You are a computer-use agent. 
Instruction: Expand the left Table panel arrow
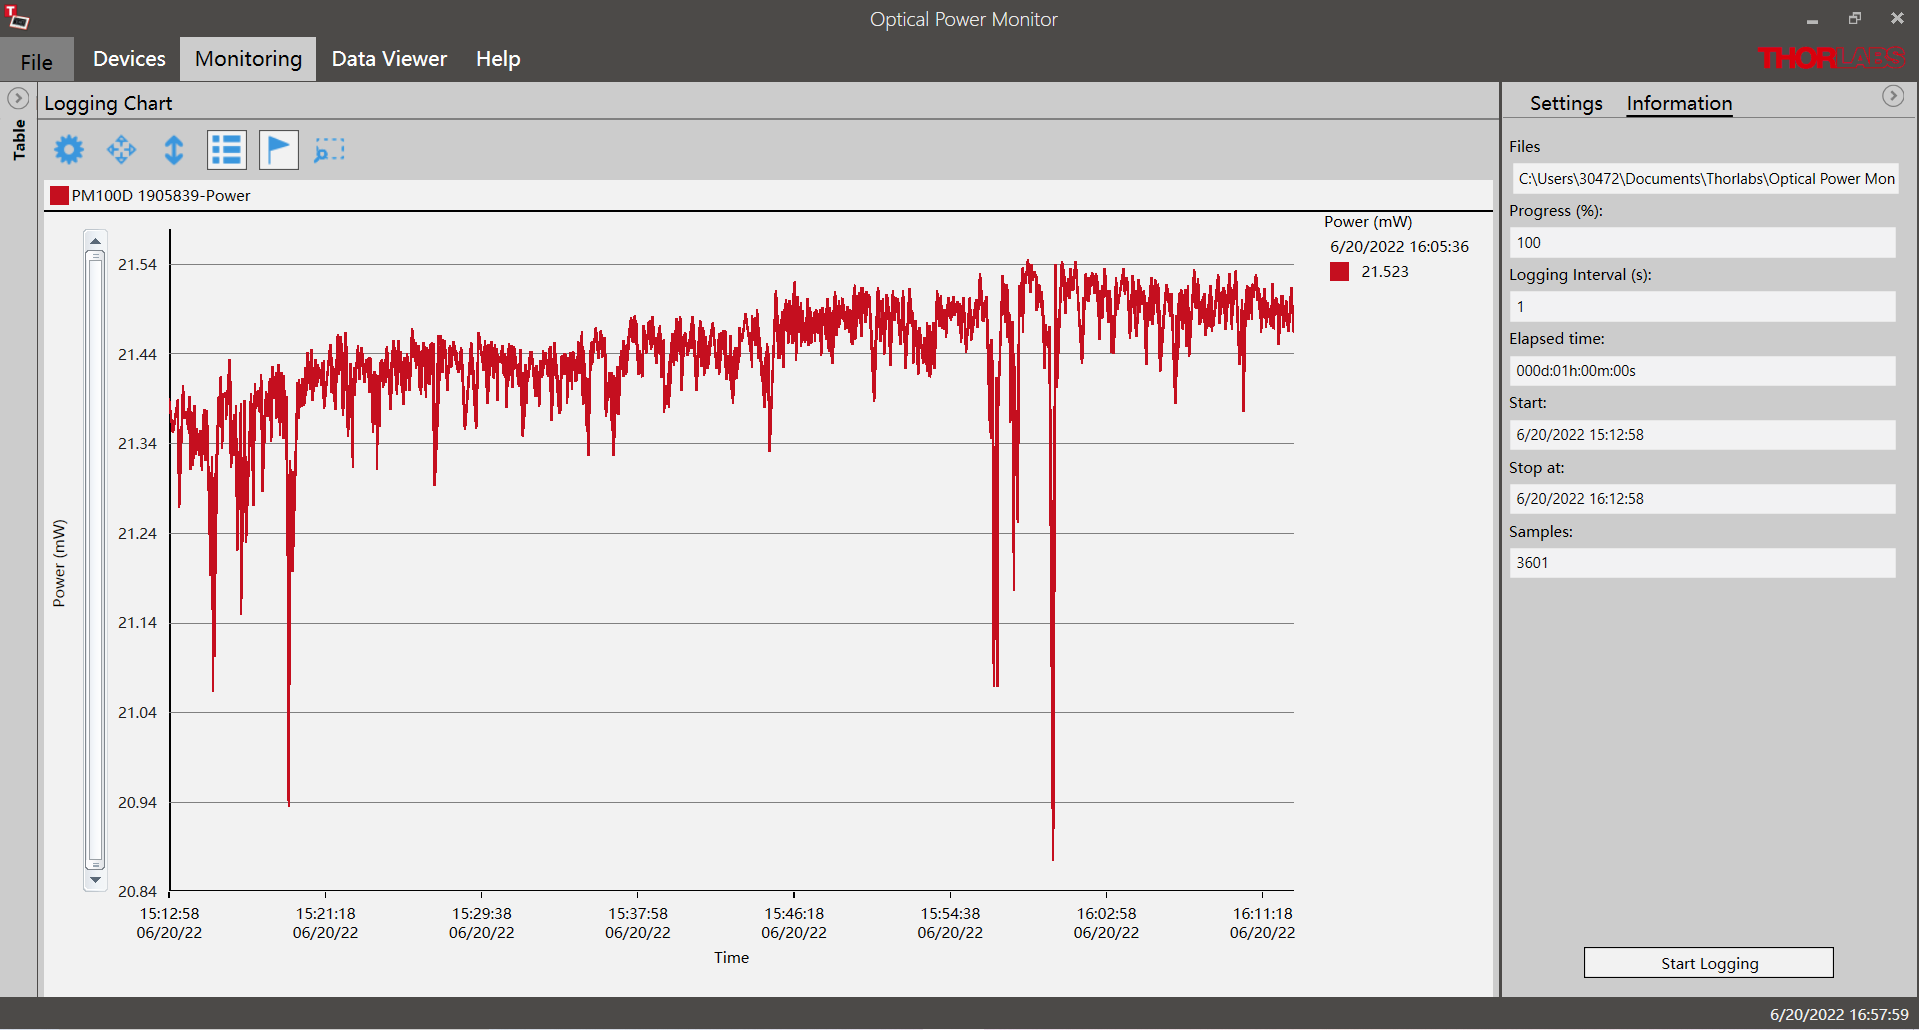point(18,98)
